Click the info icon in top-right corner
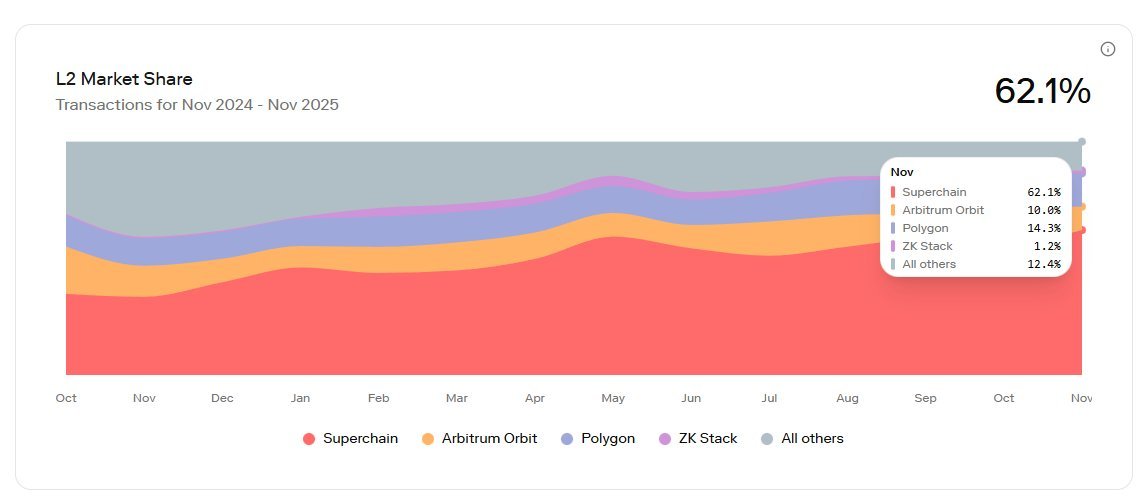The height and width of the screenshot is (504, 1143). pos(1107,49)
